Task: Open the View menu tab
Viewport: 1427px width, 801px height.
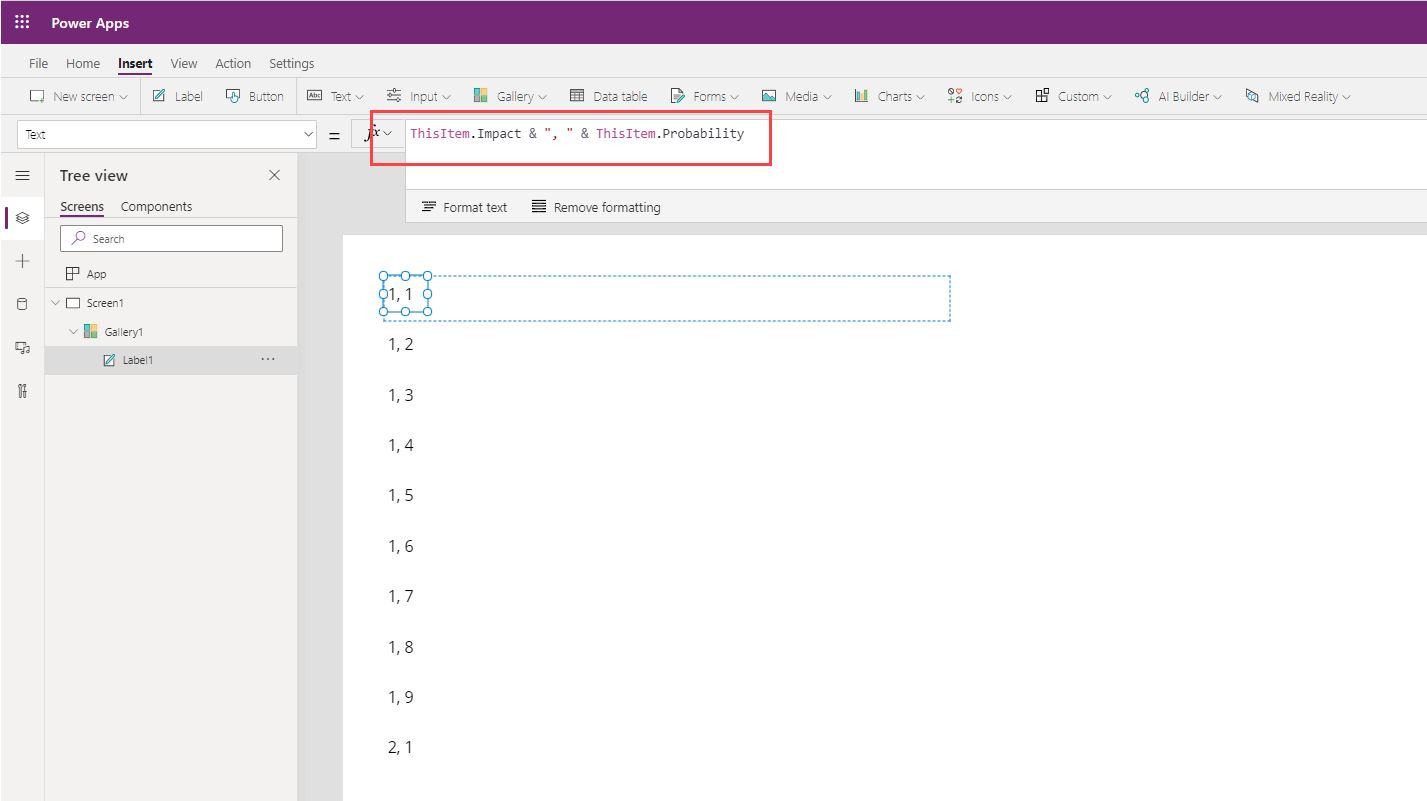Action: pos(184,63)
